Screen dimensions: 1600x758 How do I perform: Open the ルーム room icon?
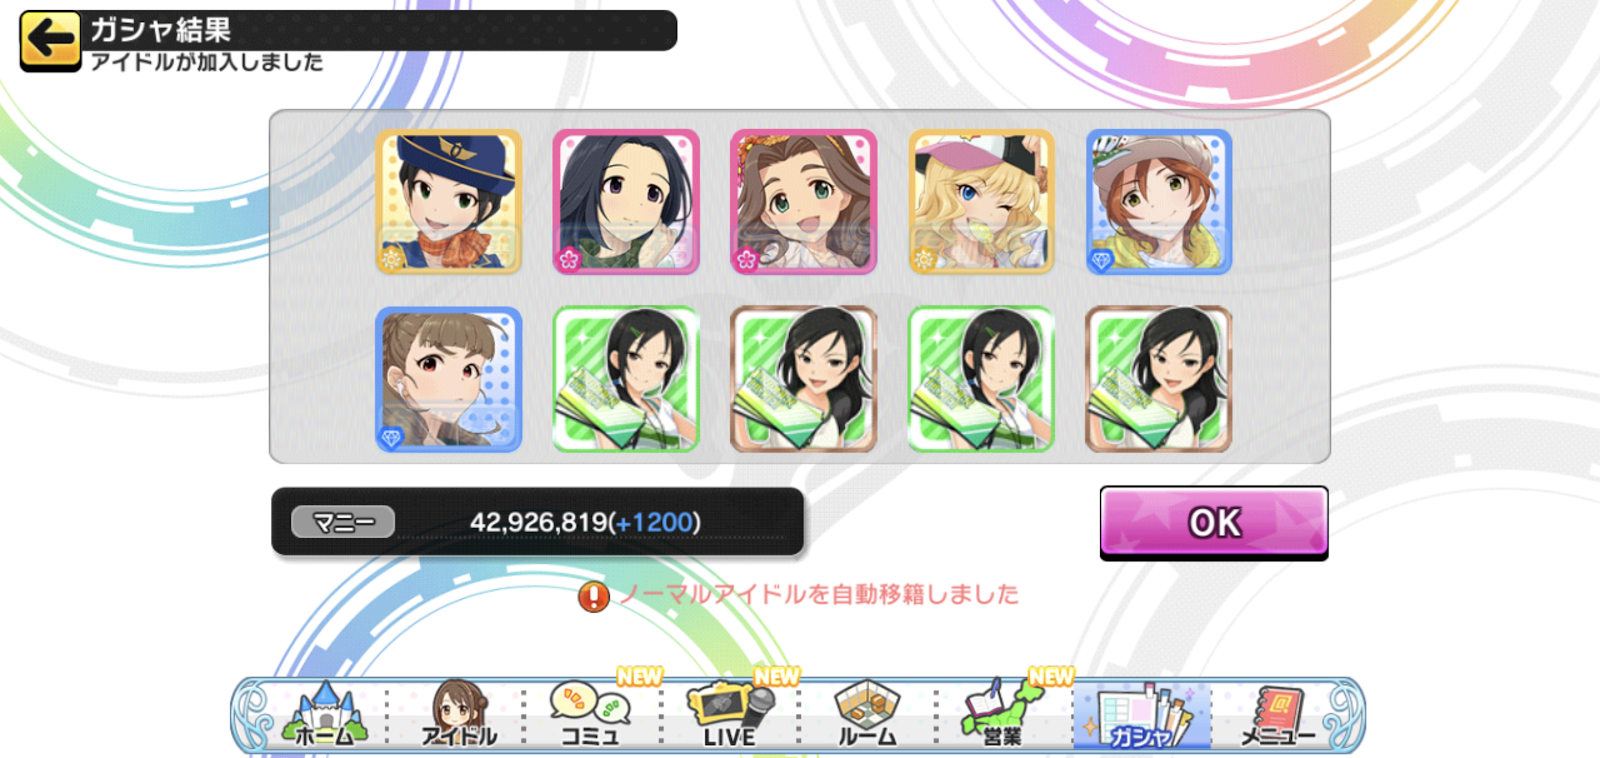866,715
